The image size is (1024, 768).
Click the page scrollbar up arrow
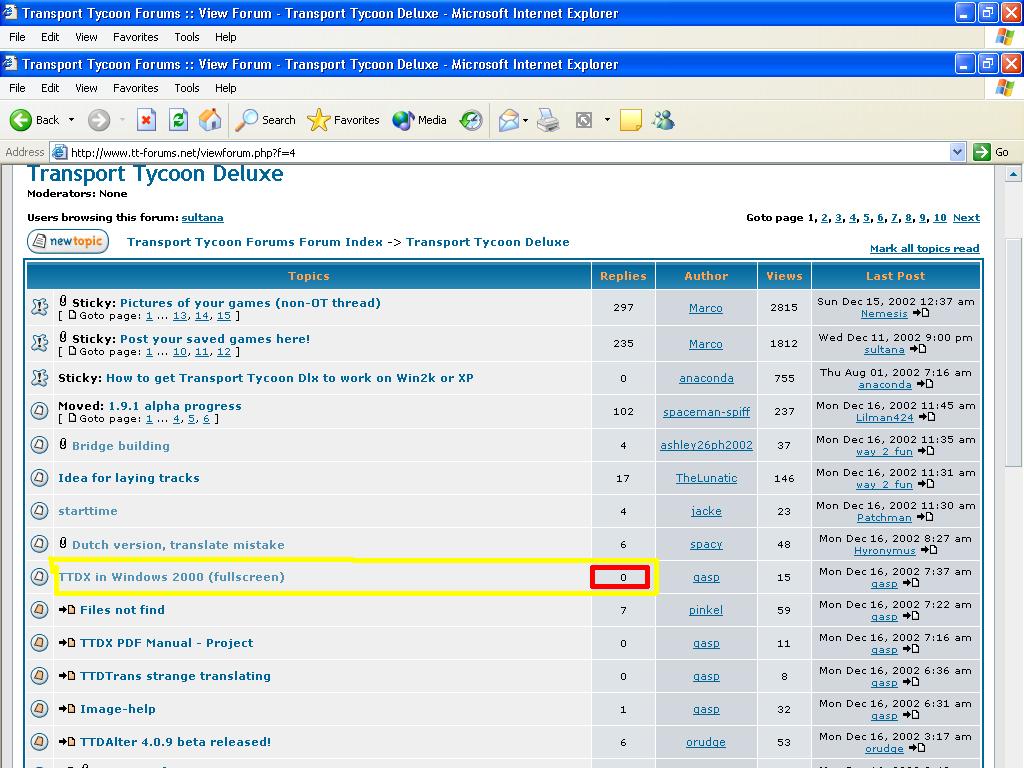(x=1013, y=174)
